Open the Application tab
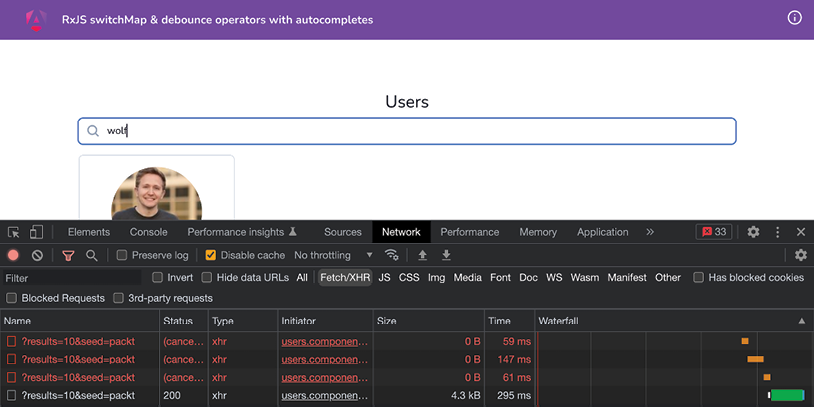The image size is (814, 407). 603,232
